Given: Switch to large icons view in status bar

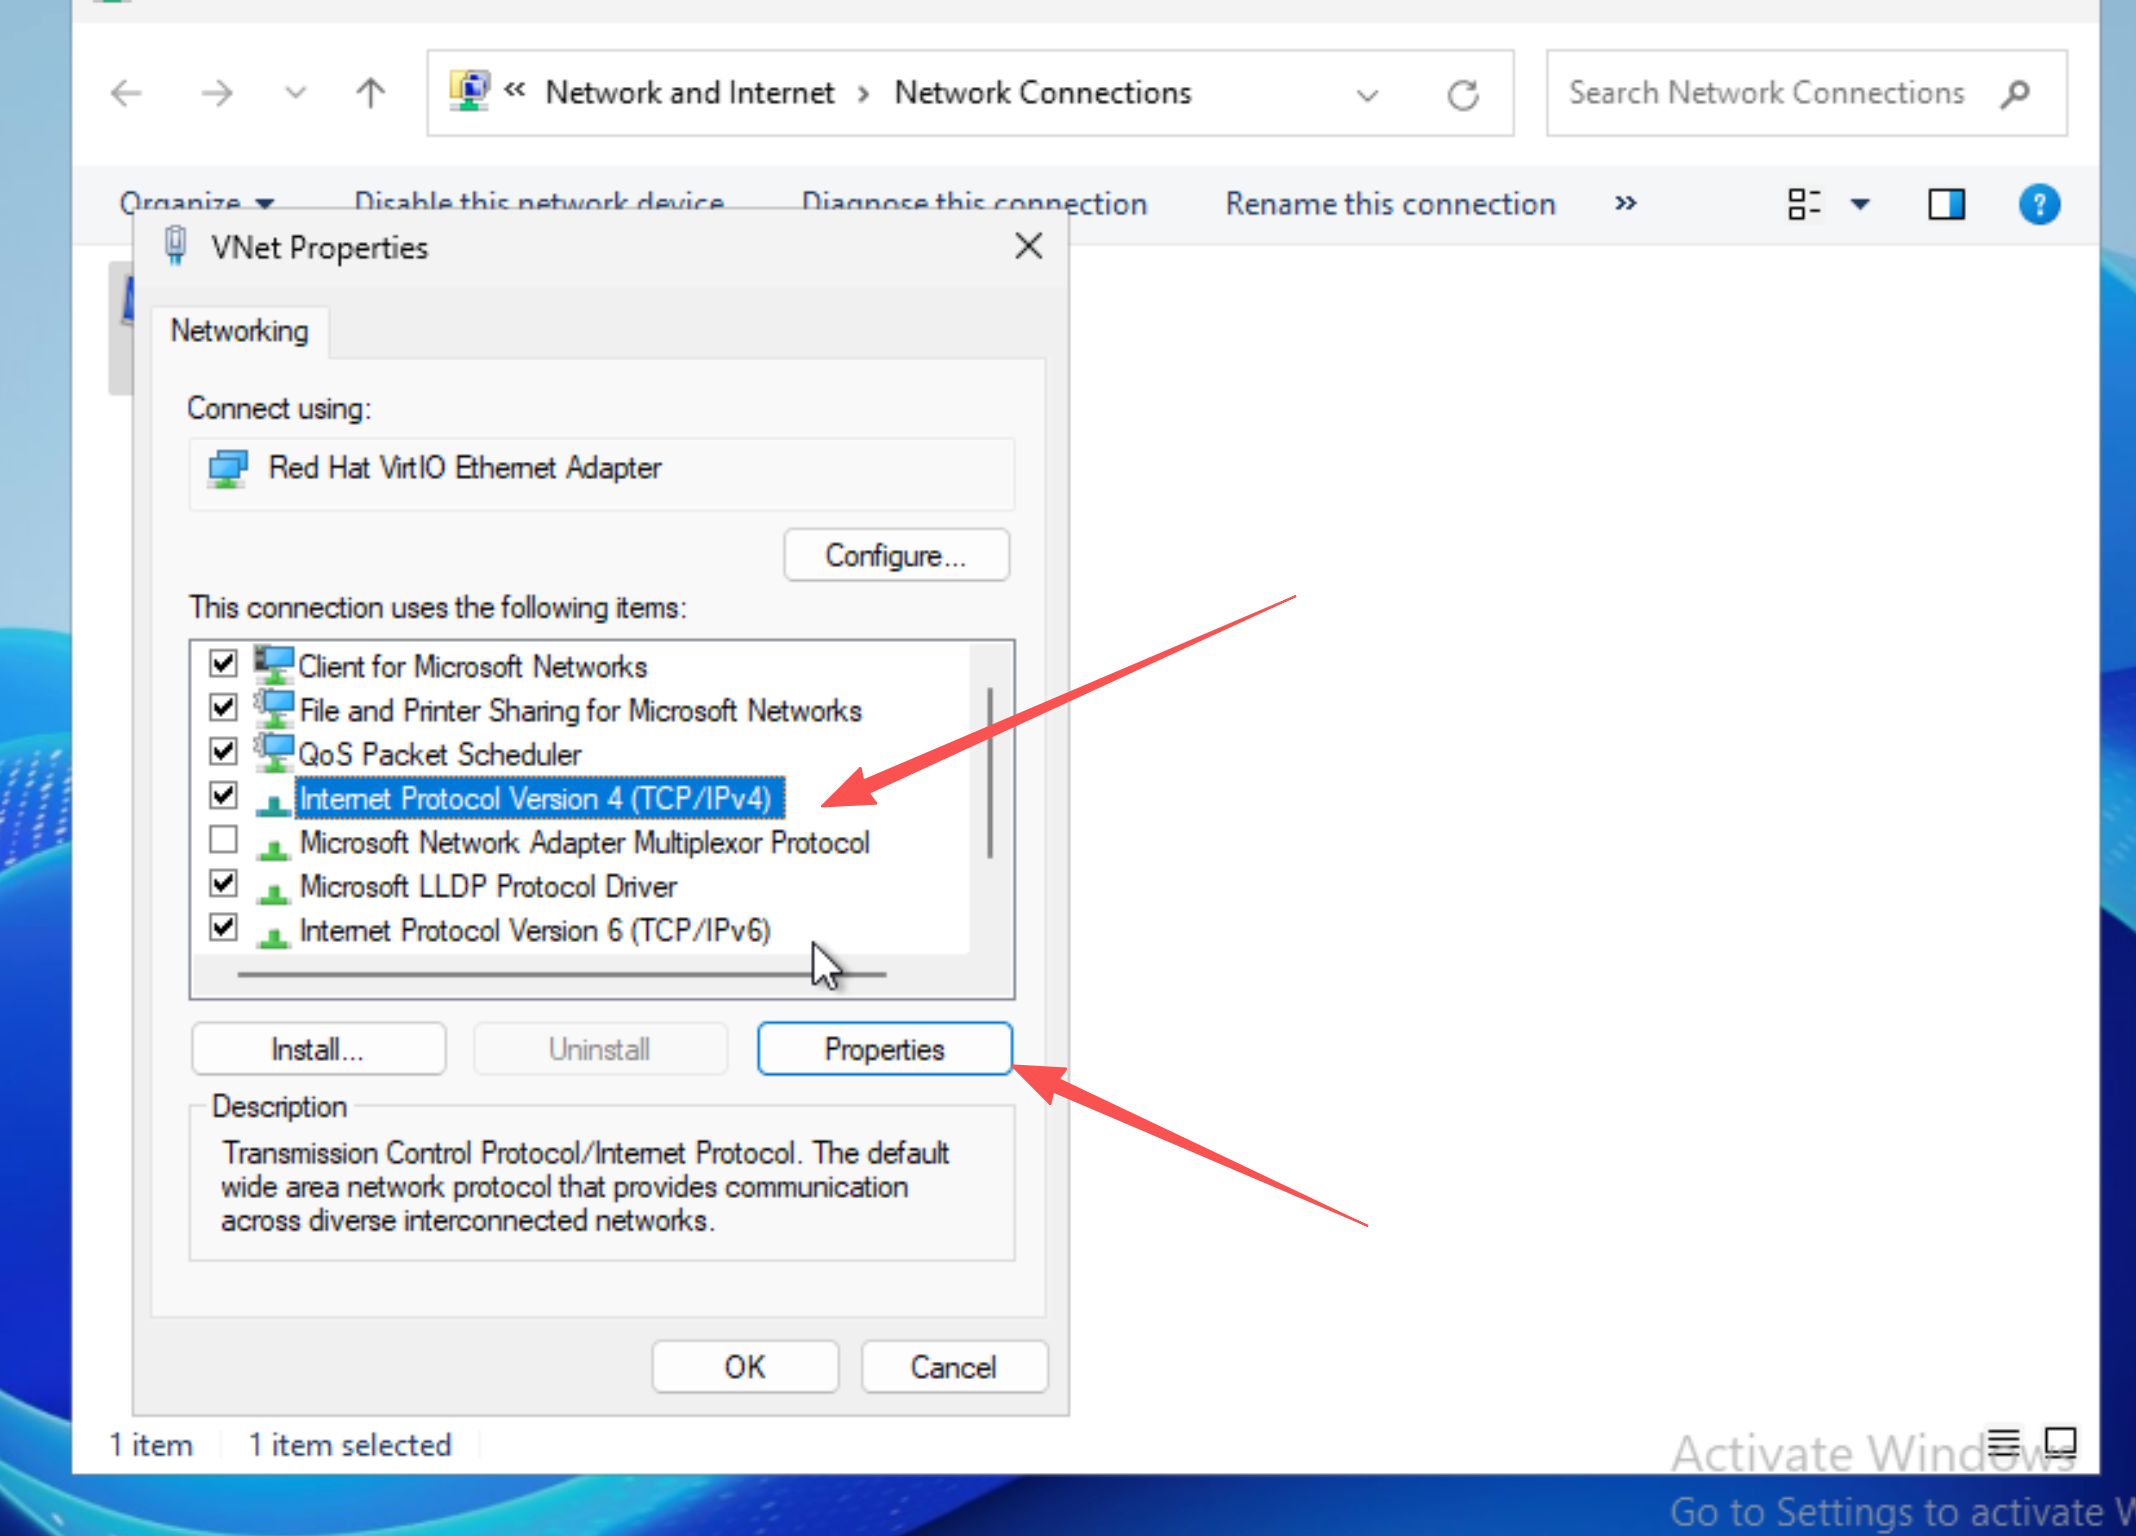Looking at the screenshot, I should 2060,1442.
